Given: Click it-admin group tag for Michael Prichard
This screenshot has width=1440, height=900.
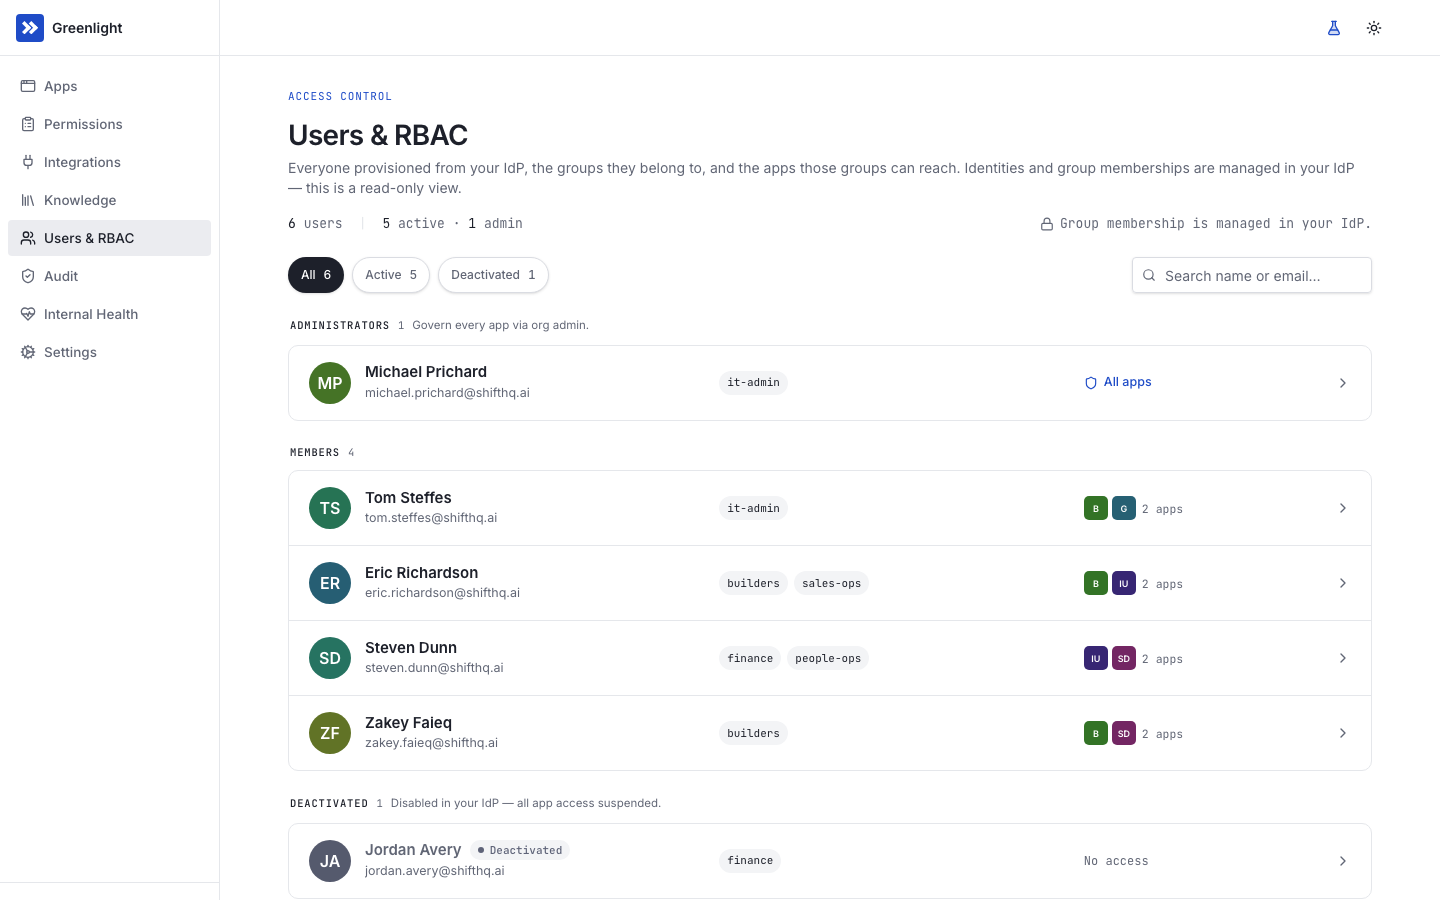Looking at the screenshot, I should click(753, 383).
